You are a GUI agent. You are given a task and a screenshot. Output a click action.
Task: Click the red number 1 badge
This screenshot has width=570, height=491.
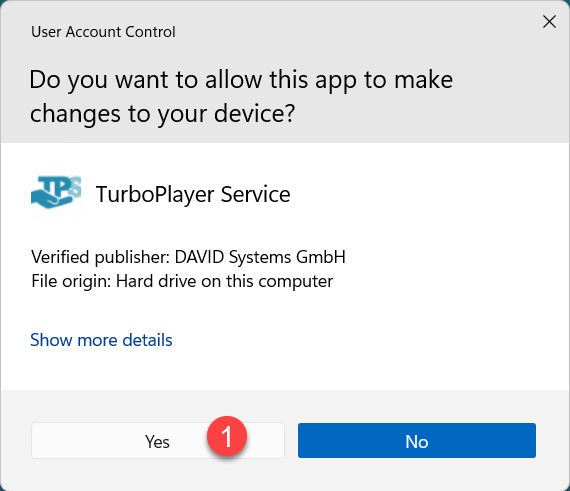tap(227, 436)
